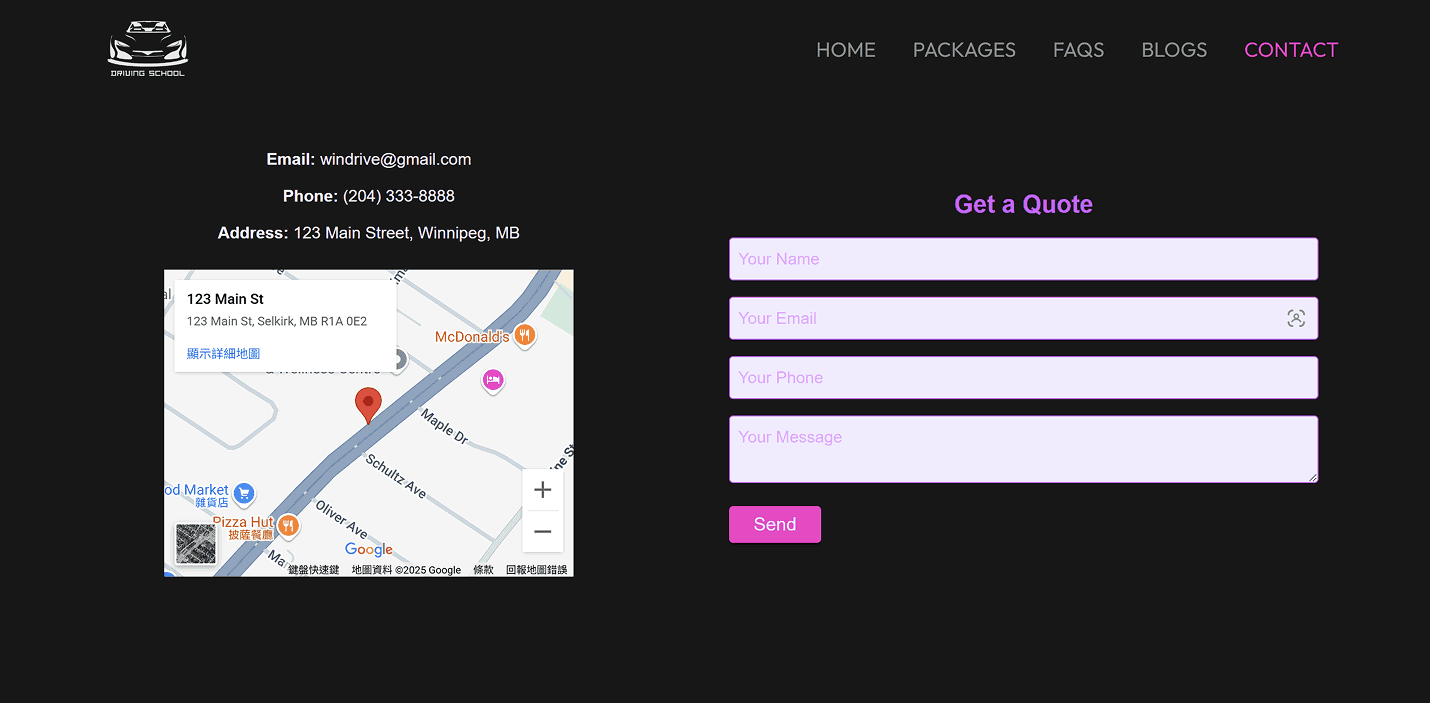The height and width of the screenshot is (703, 1430).
Task: Click the Your Message textarea
Action: click(1023, 449)
